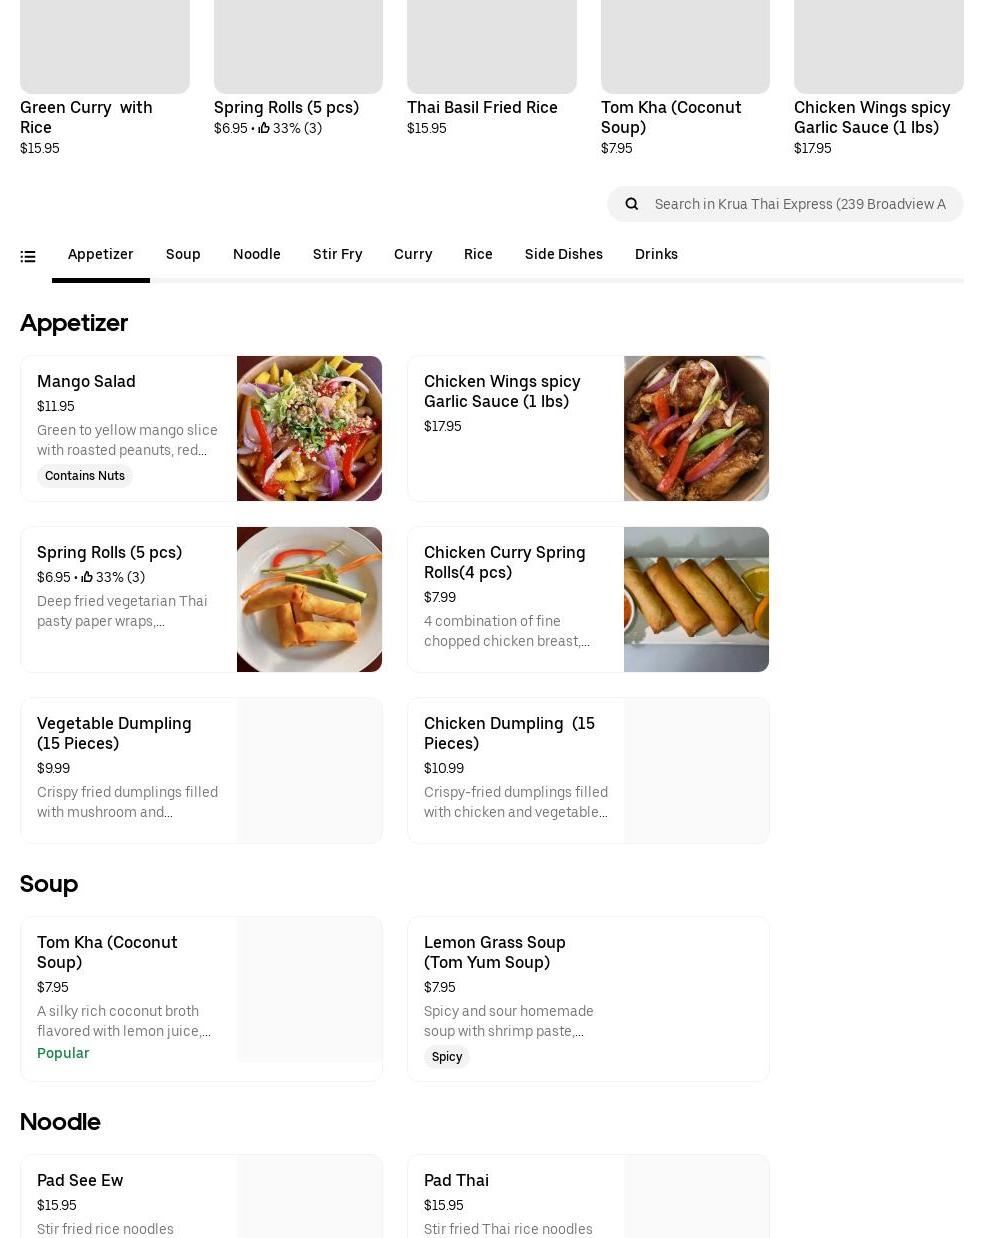This screenshot has width=984, height=1238.
Task: Show the Drinks category
Action: (x=656, y=254)
